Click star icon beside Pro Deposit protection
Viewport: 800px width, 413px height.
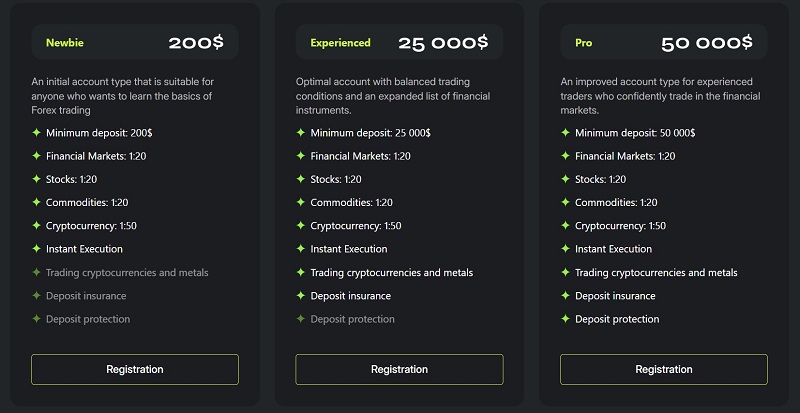tap(565, 319)
